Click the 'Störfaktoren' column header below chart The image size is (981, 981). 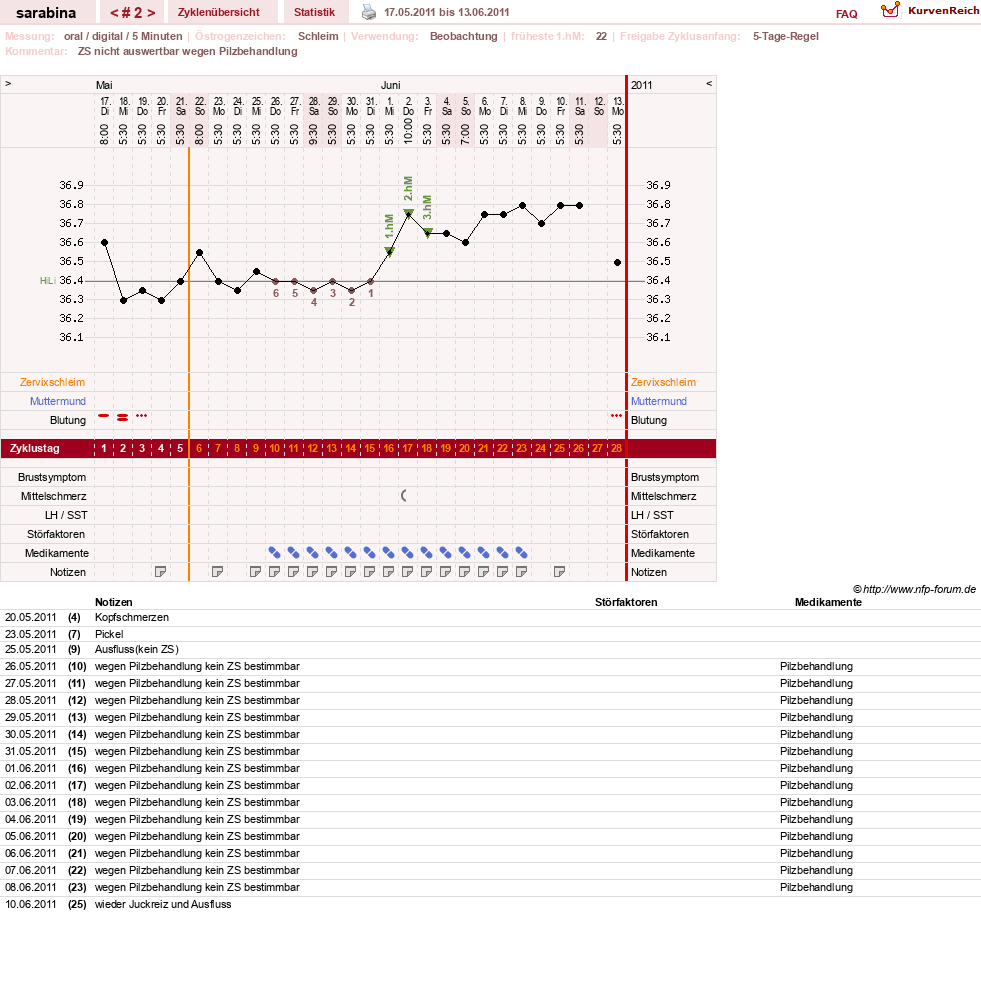click(626, 602)
